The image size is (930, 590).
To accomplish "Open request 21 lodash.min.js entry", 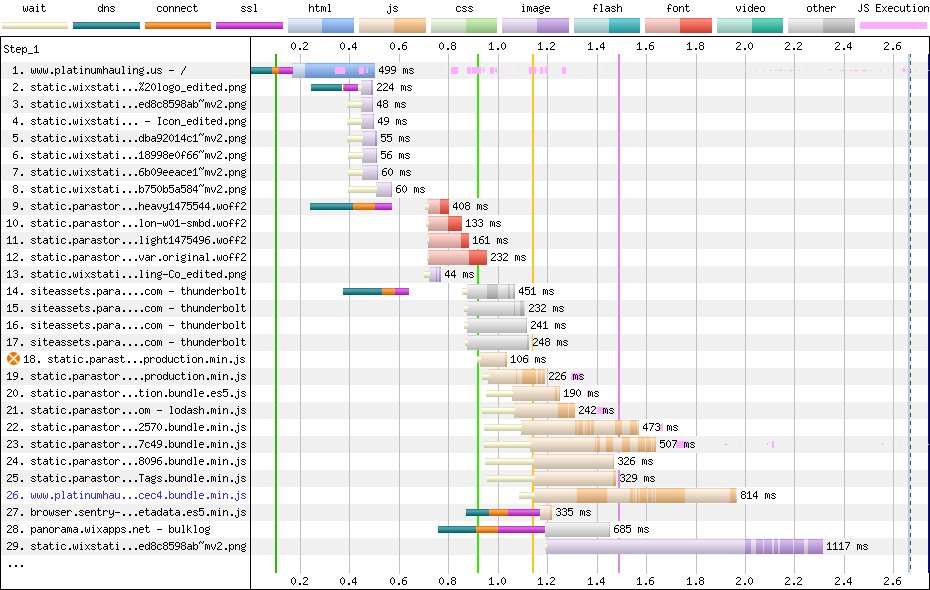I will click(x=138, y=410).
